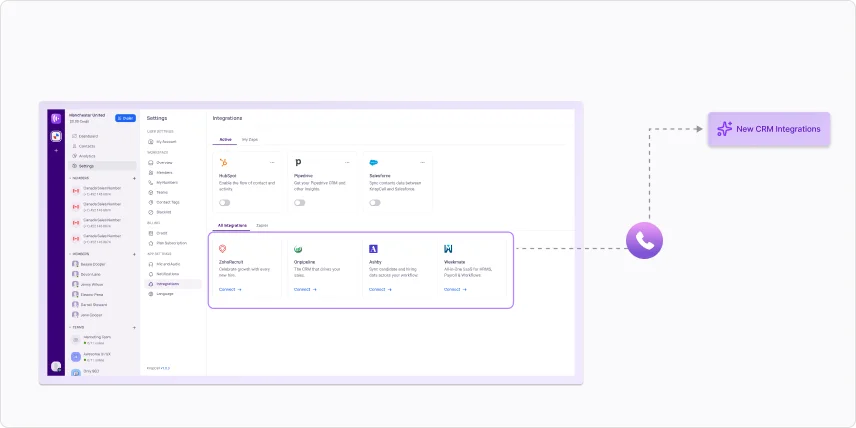Image resolution: width=856 pixels, height=428 pixels.
Task: Open Integrations in the Settings menu
Action: [173, 284]
